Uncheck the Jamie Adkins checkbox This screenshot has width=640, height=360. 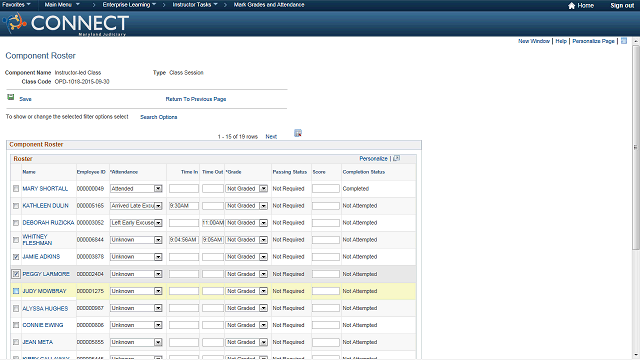click(16, 257)
